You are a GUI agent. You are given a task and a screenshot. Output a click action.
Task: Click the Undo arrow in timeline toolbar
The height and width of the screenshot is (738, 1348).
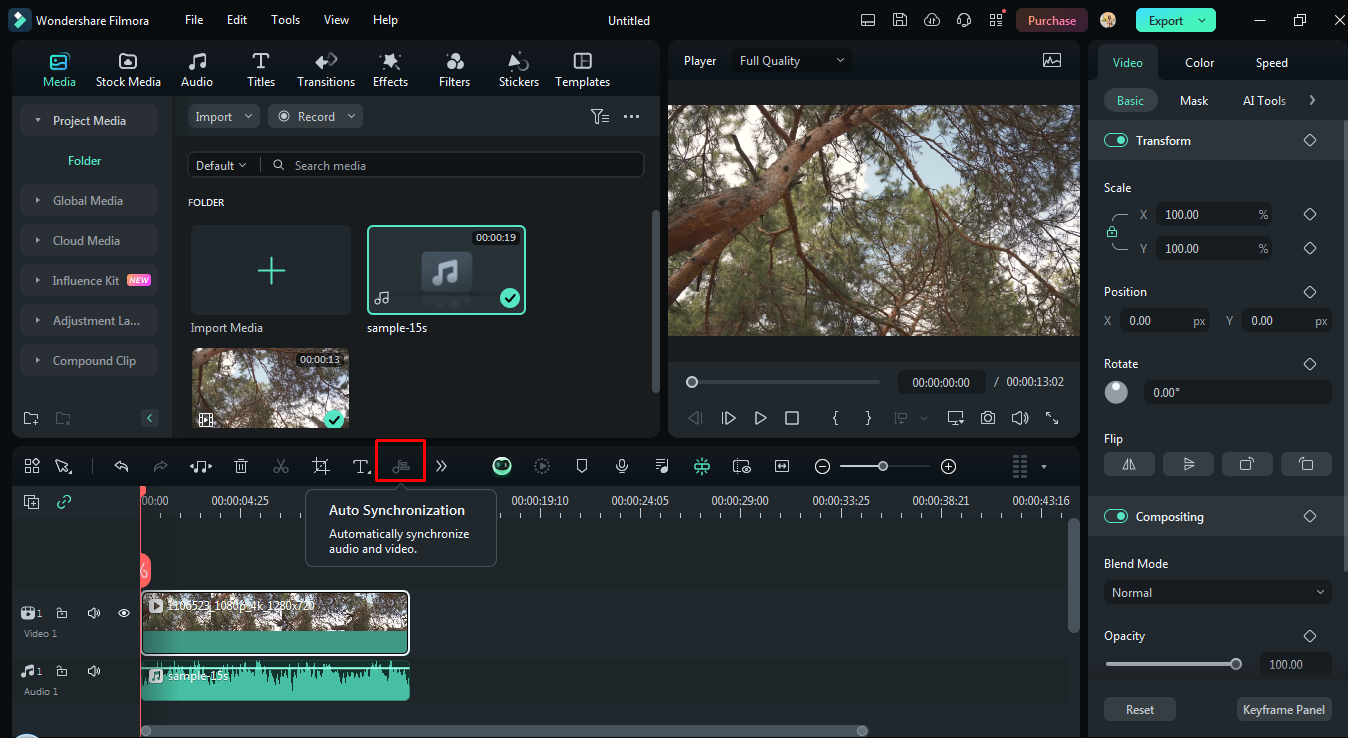pyautogui.click(x=121, y=466)
